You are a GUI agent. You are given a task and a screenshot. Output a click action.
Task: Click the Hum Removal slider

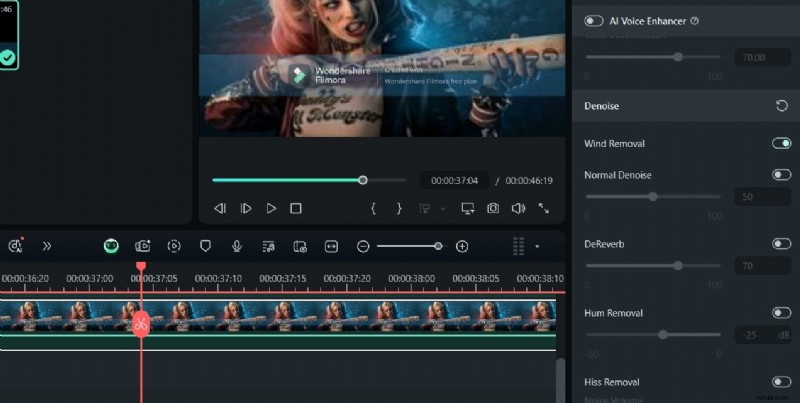653,335
